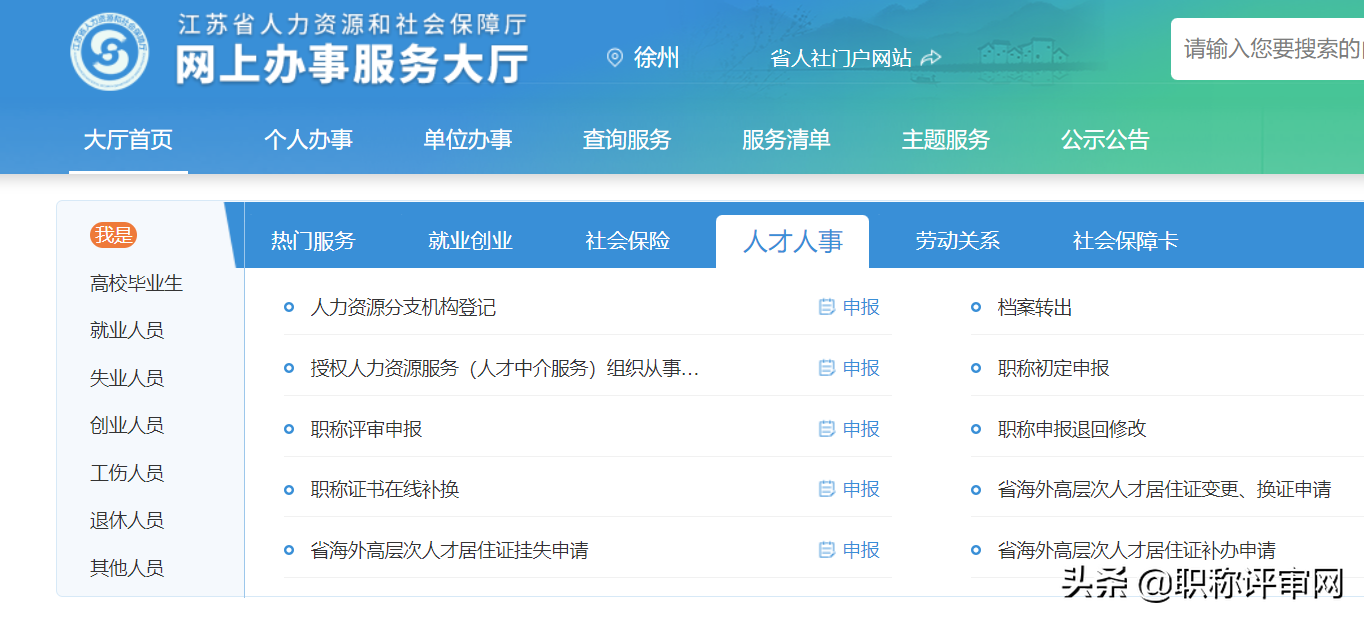This screenshot has height=619, width=1364.
Task: Click the search input field
Action: point(1270,47)
